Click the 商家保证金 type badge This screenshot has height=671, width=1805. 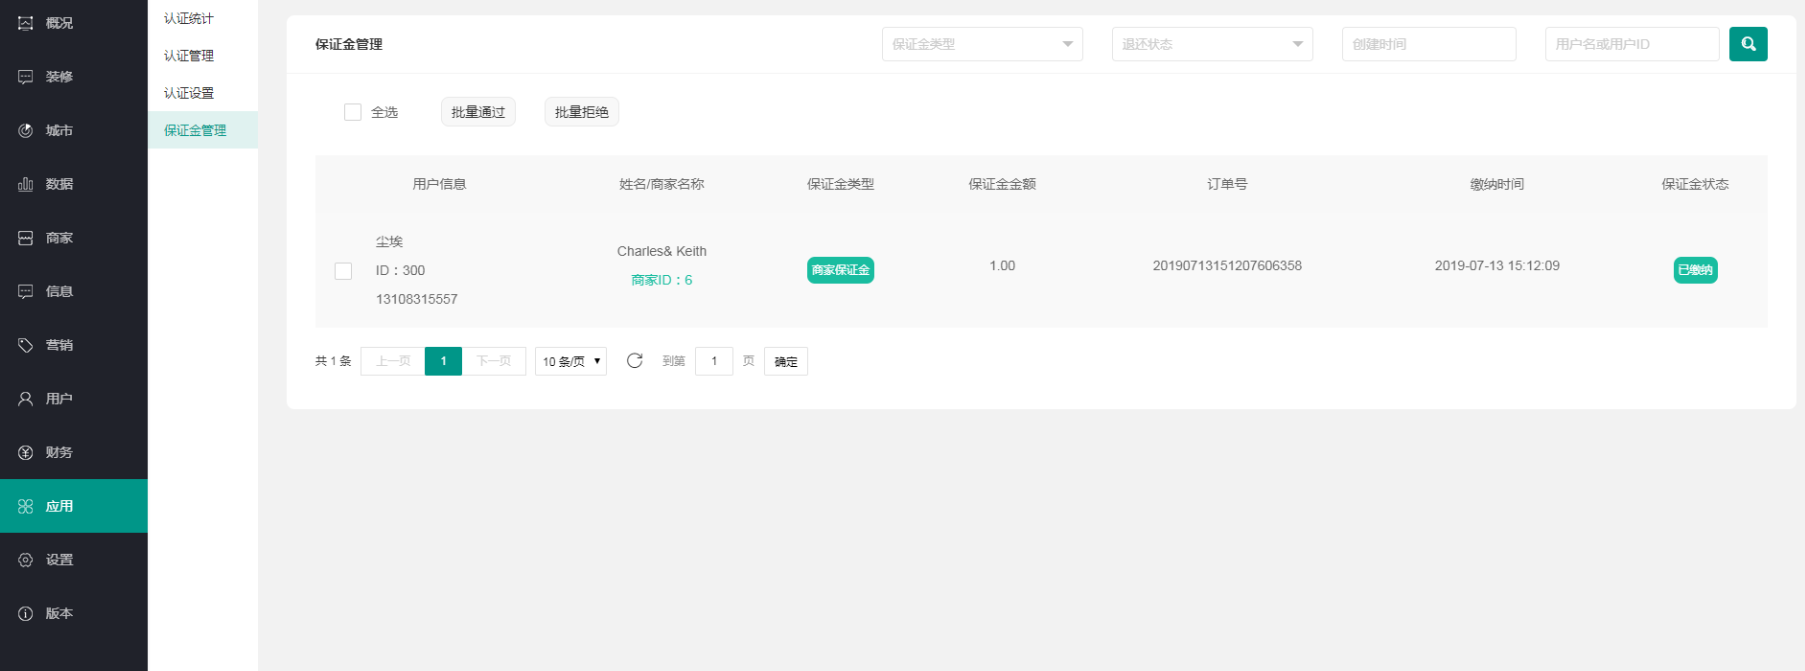[x=841, y=270]
